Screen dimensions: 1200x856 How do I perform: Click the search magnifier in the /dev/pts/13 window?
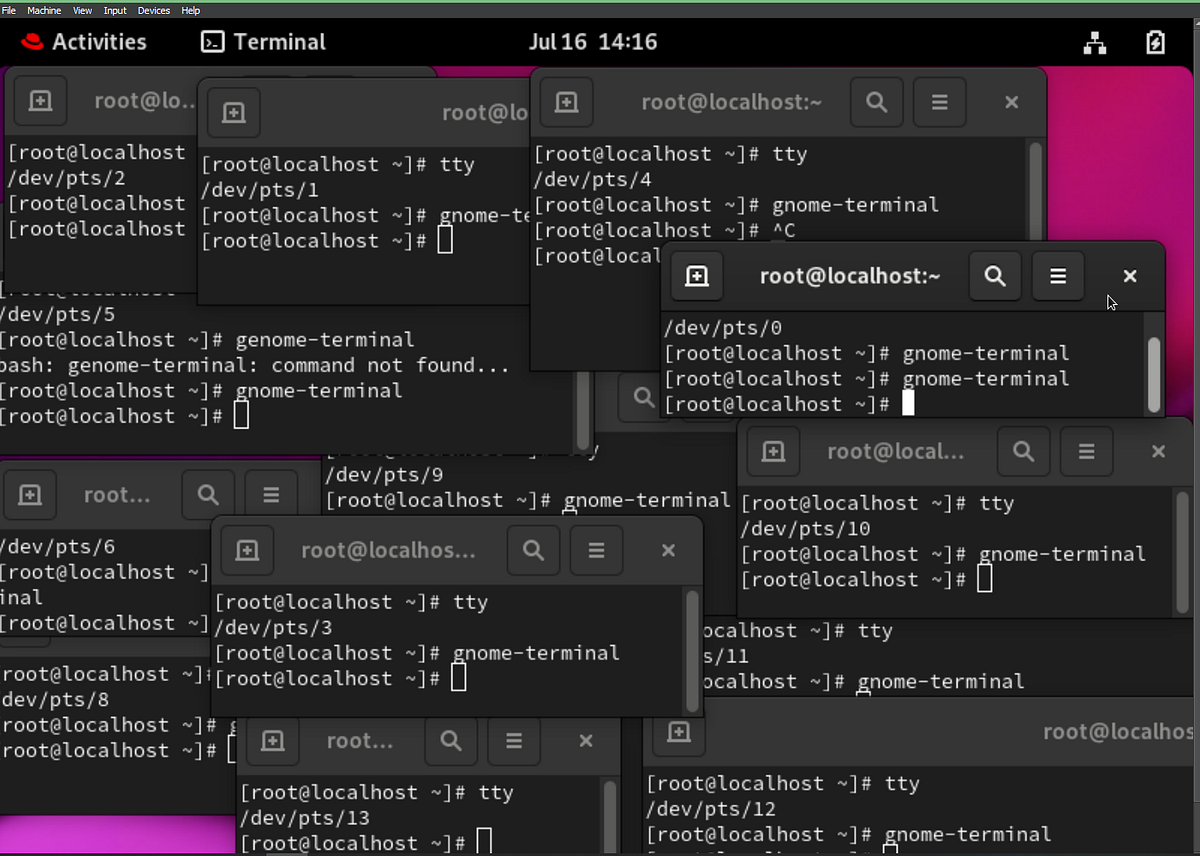450,741
